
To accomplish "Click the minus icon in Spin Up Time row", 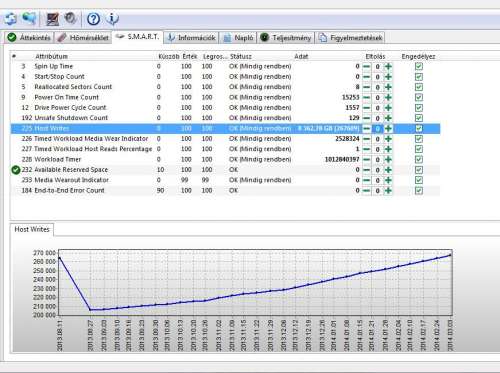I will [366, 67].
